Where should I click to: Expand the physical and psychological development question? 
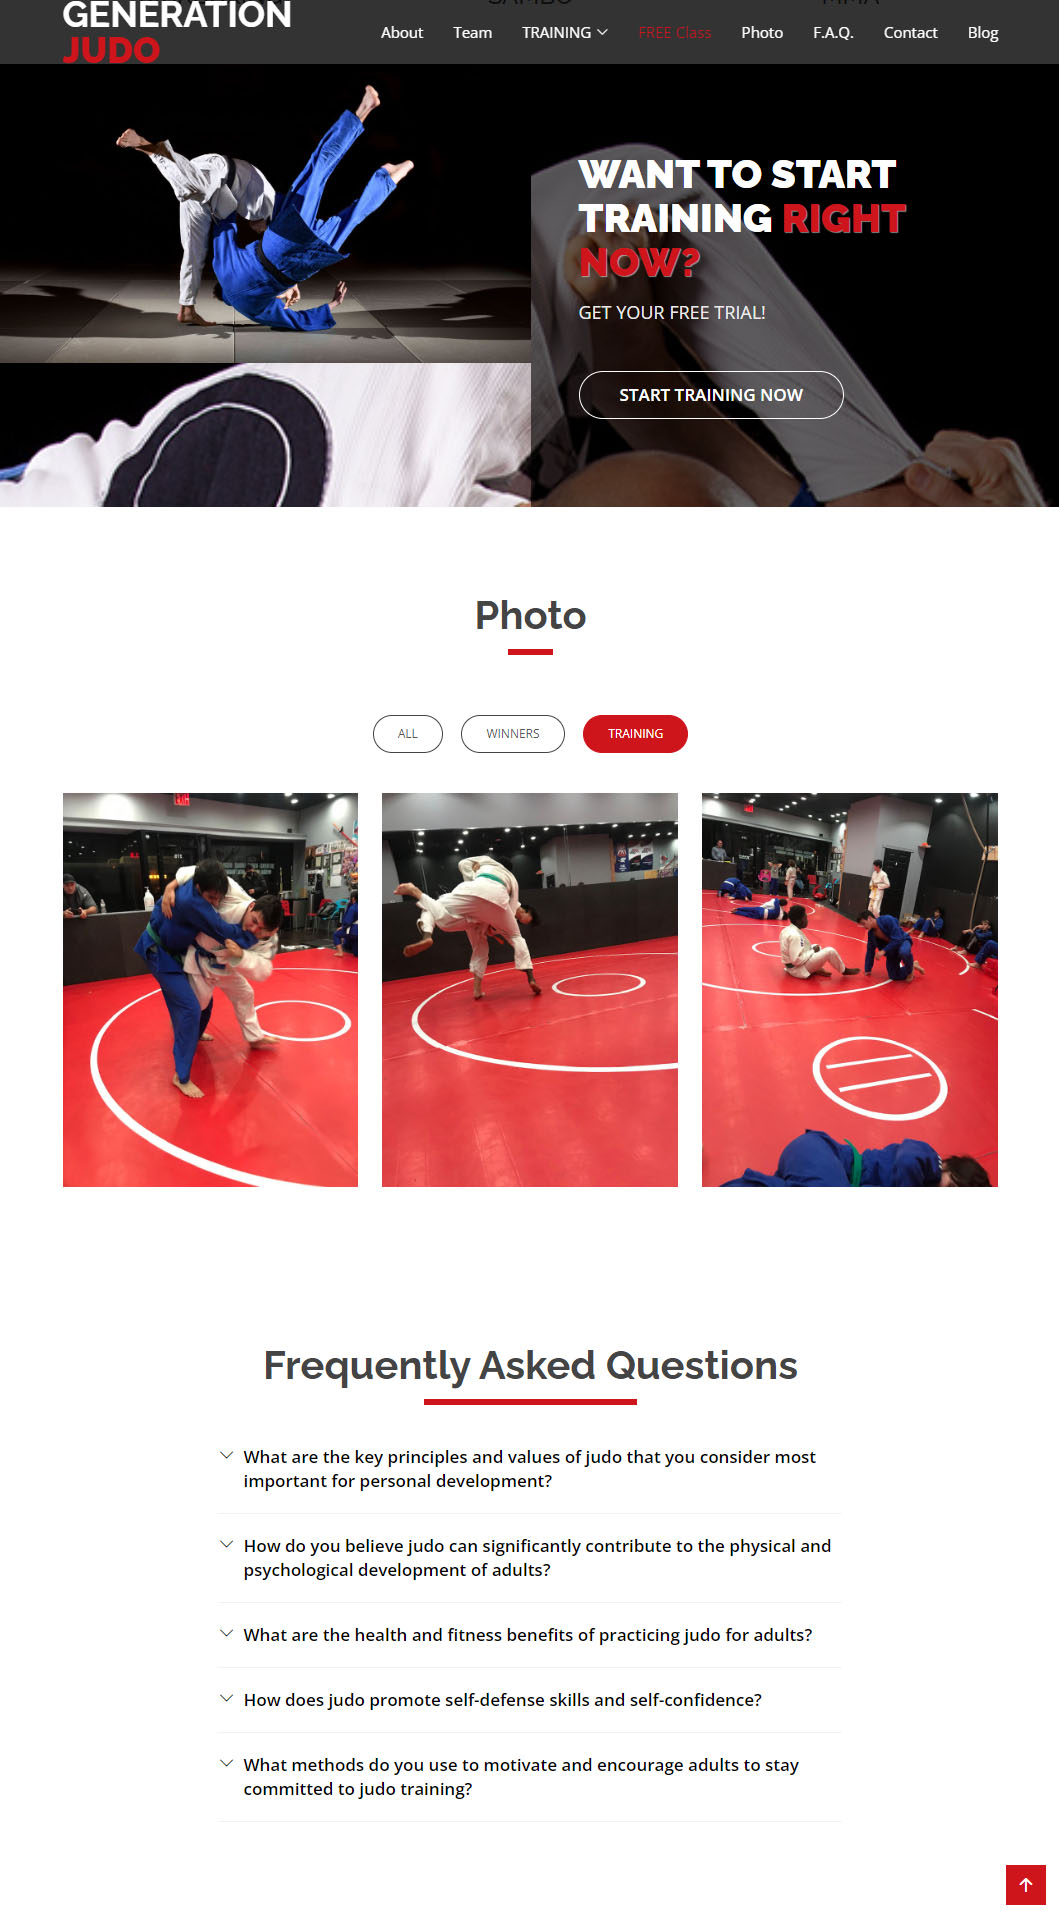[x=530, y=1558]
